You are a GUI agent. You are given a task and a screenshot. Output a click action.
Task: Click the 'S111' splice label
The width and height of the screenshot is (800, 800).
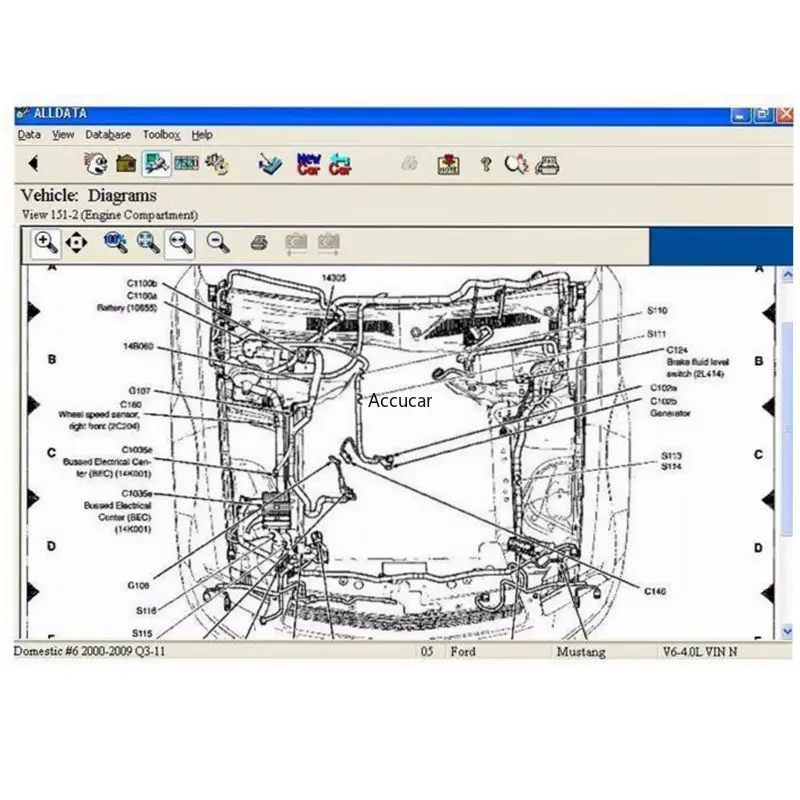(657, 334)
